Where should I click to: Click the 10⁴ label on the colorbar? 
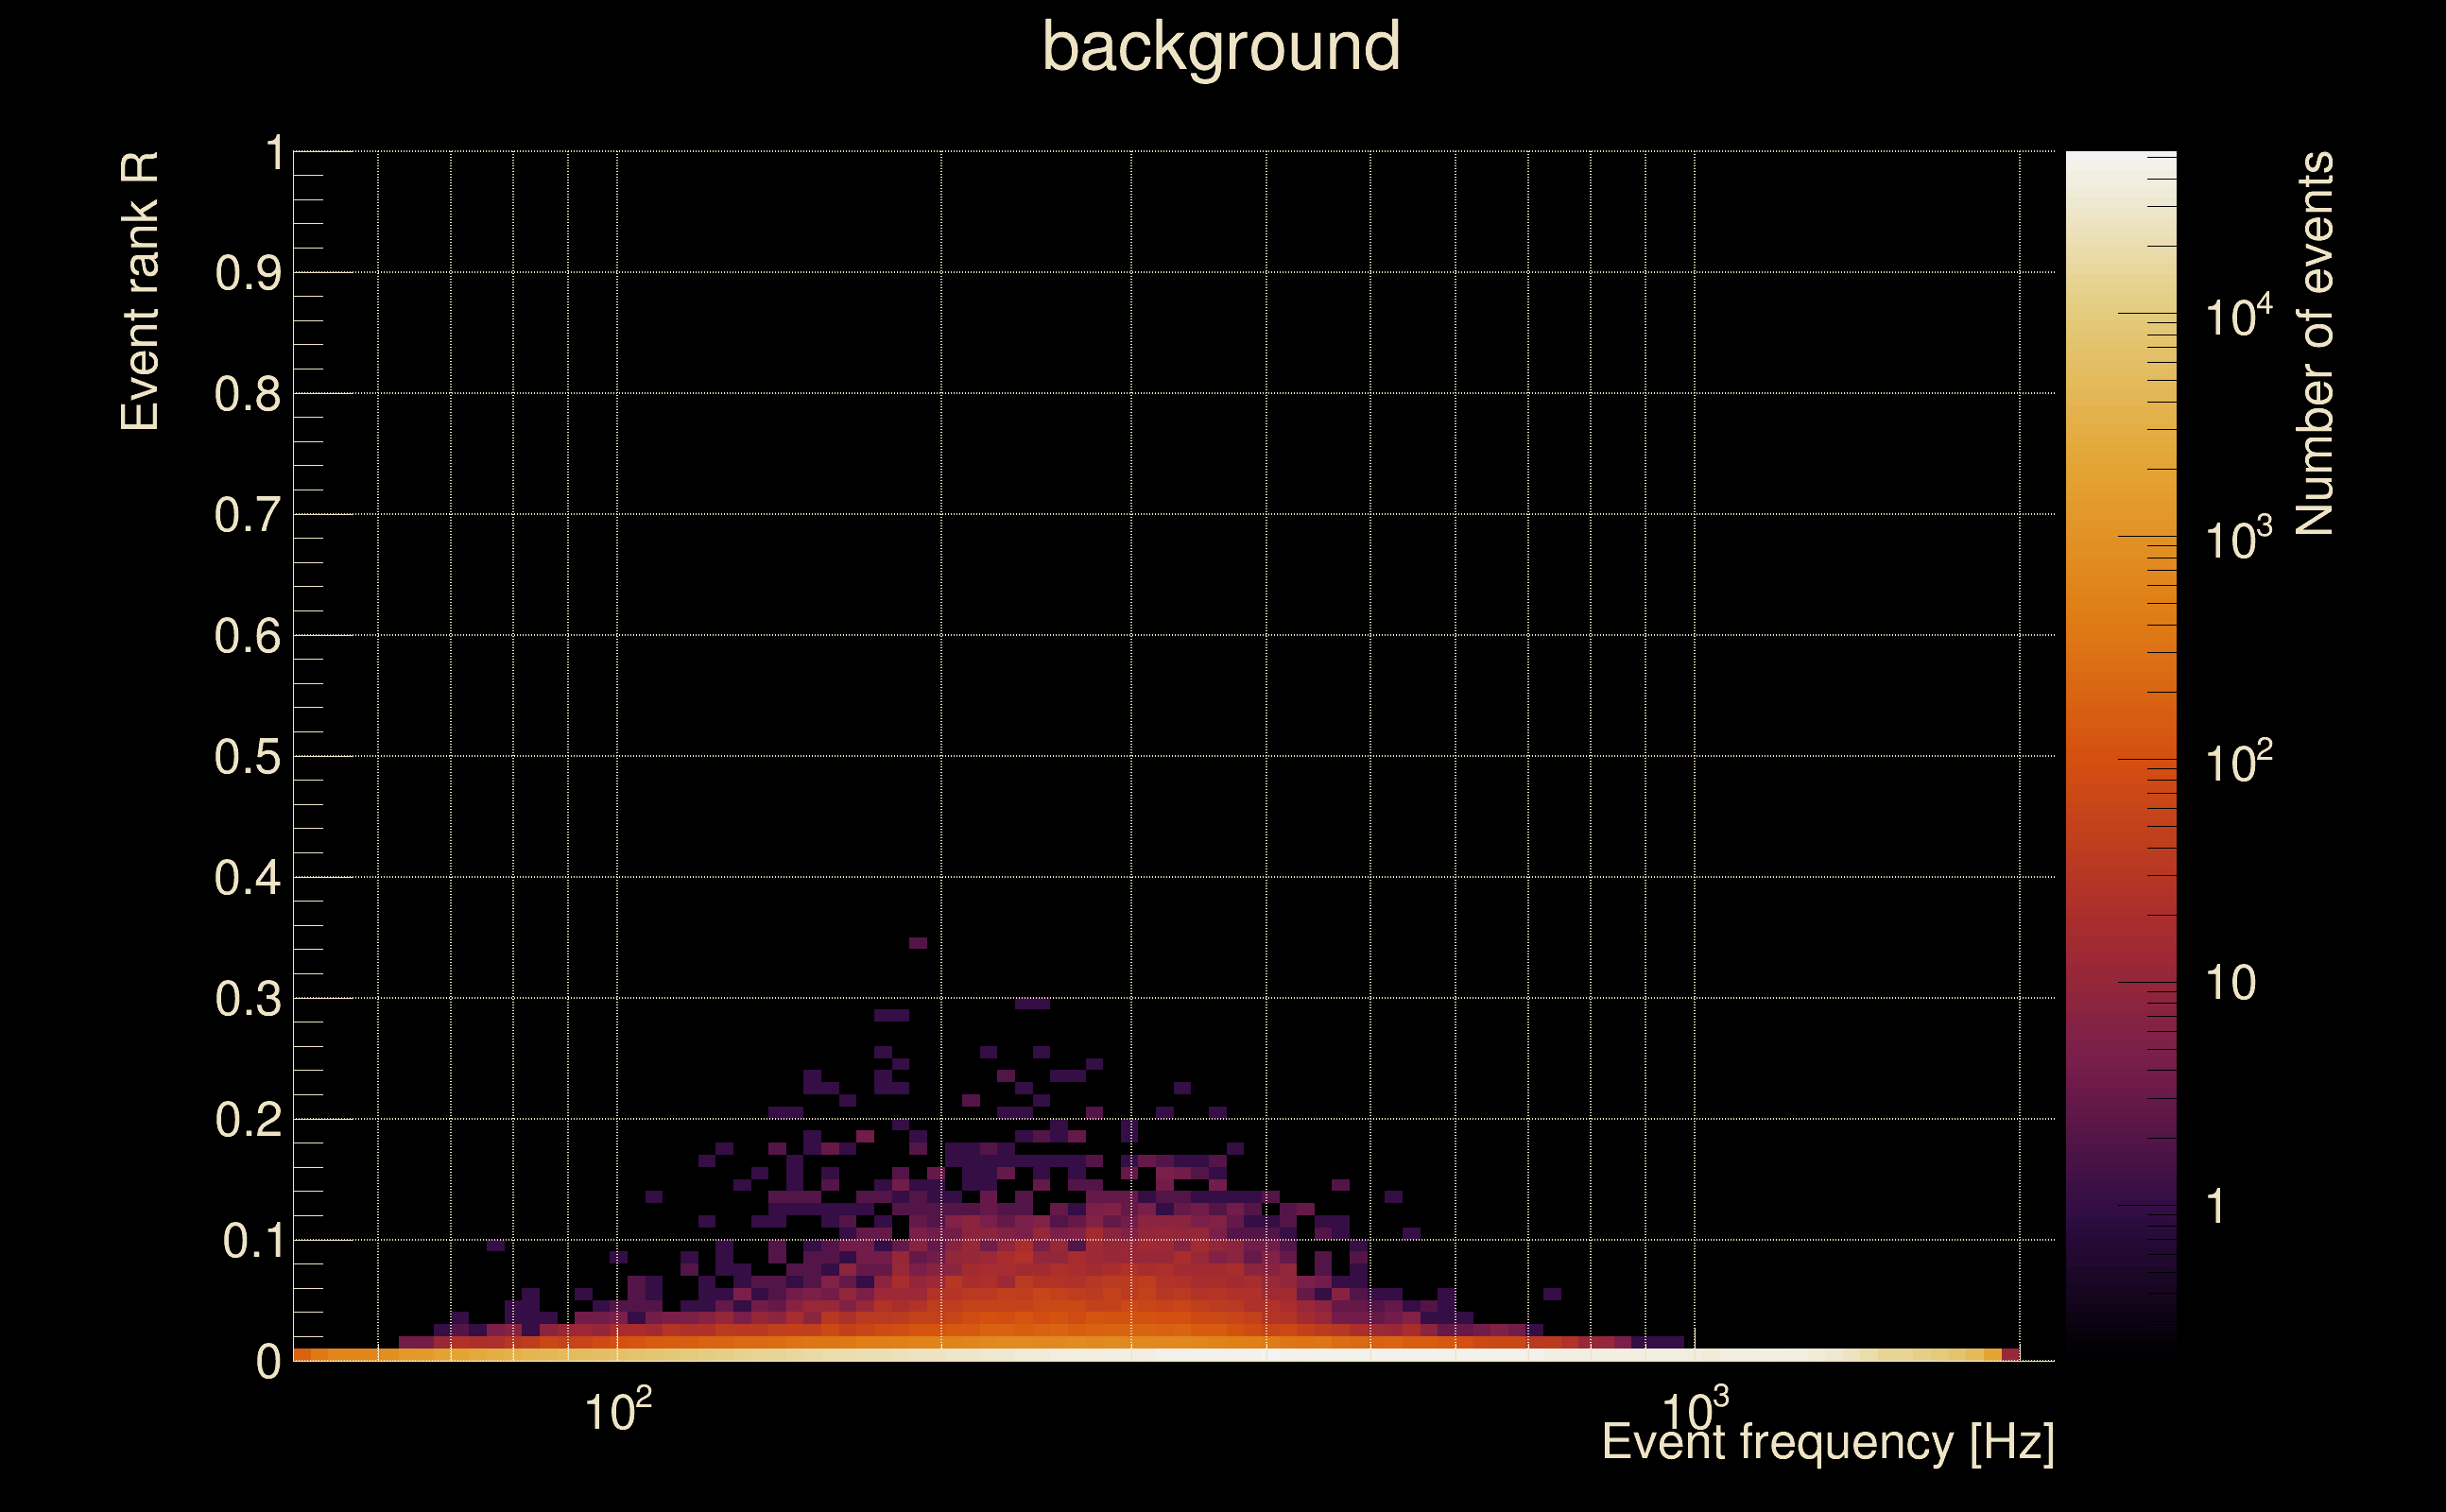coord(2238,317)
